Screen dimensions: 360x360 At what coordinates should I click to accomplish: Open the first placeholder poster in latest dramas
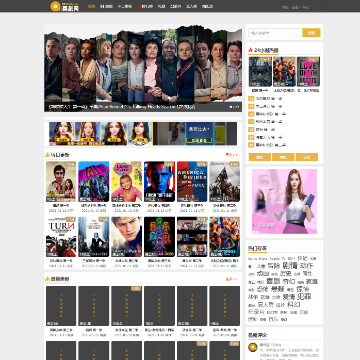point(61,306)
